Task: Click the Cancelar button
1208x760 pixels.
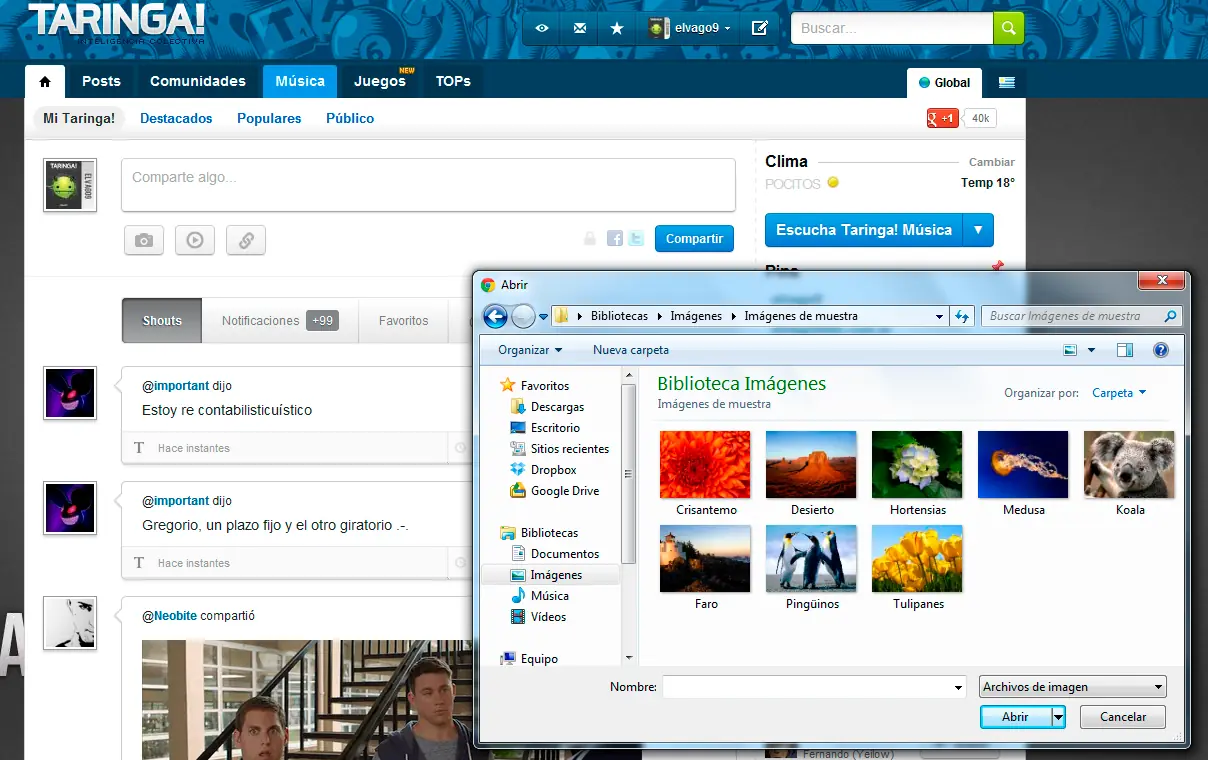Action: click(1123, 717)
